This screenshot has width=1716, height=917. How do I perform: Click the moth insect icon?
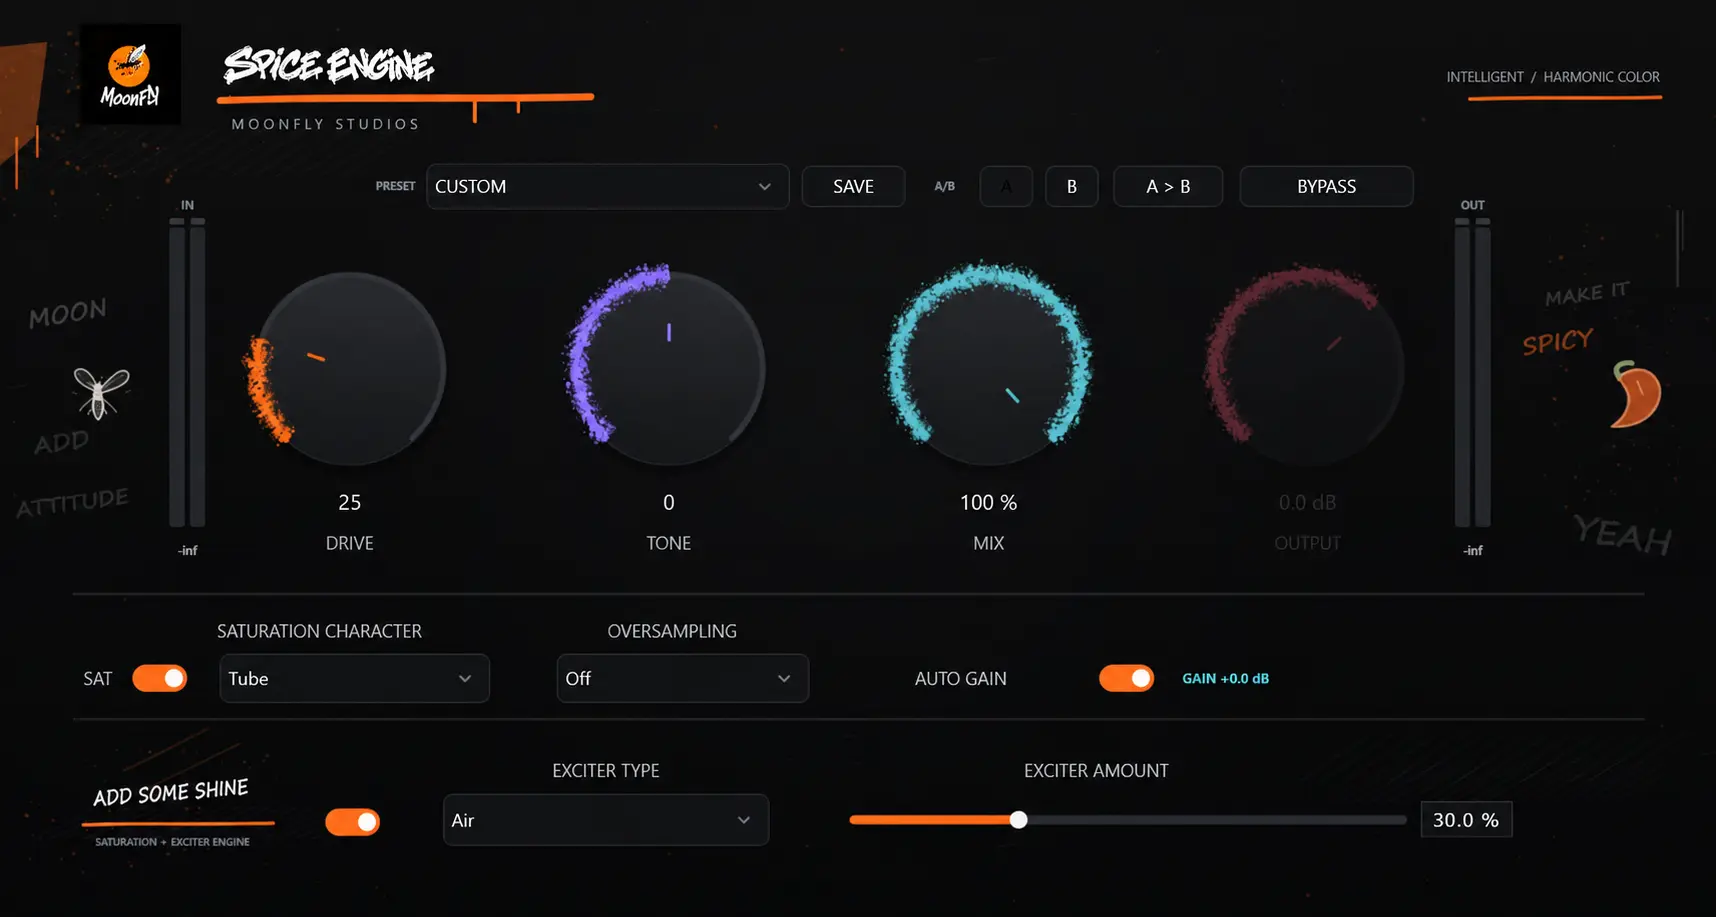(101, 392)
